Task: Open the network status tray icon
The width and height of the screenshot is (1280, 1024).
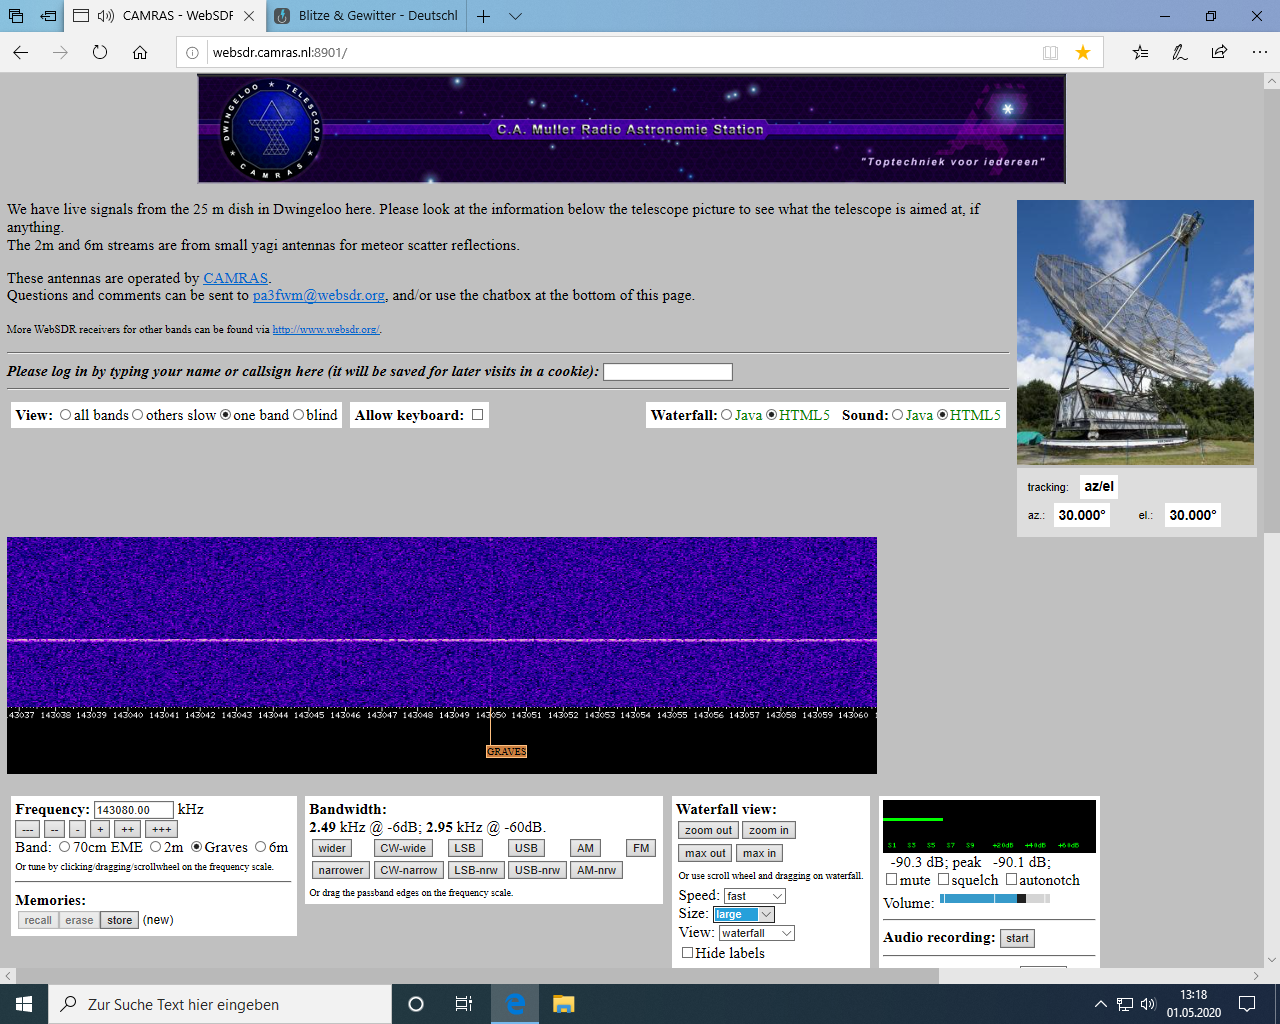Action: coord(1125,1004)
